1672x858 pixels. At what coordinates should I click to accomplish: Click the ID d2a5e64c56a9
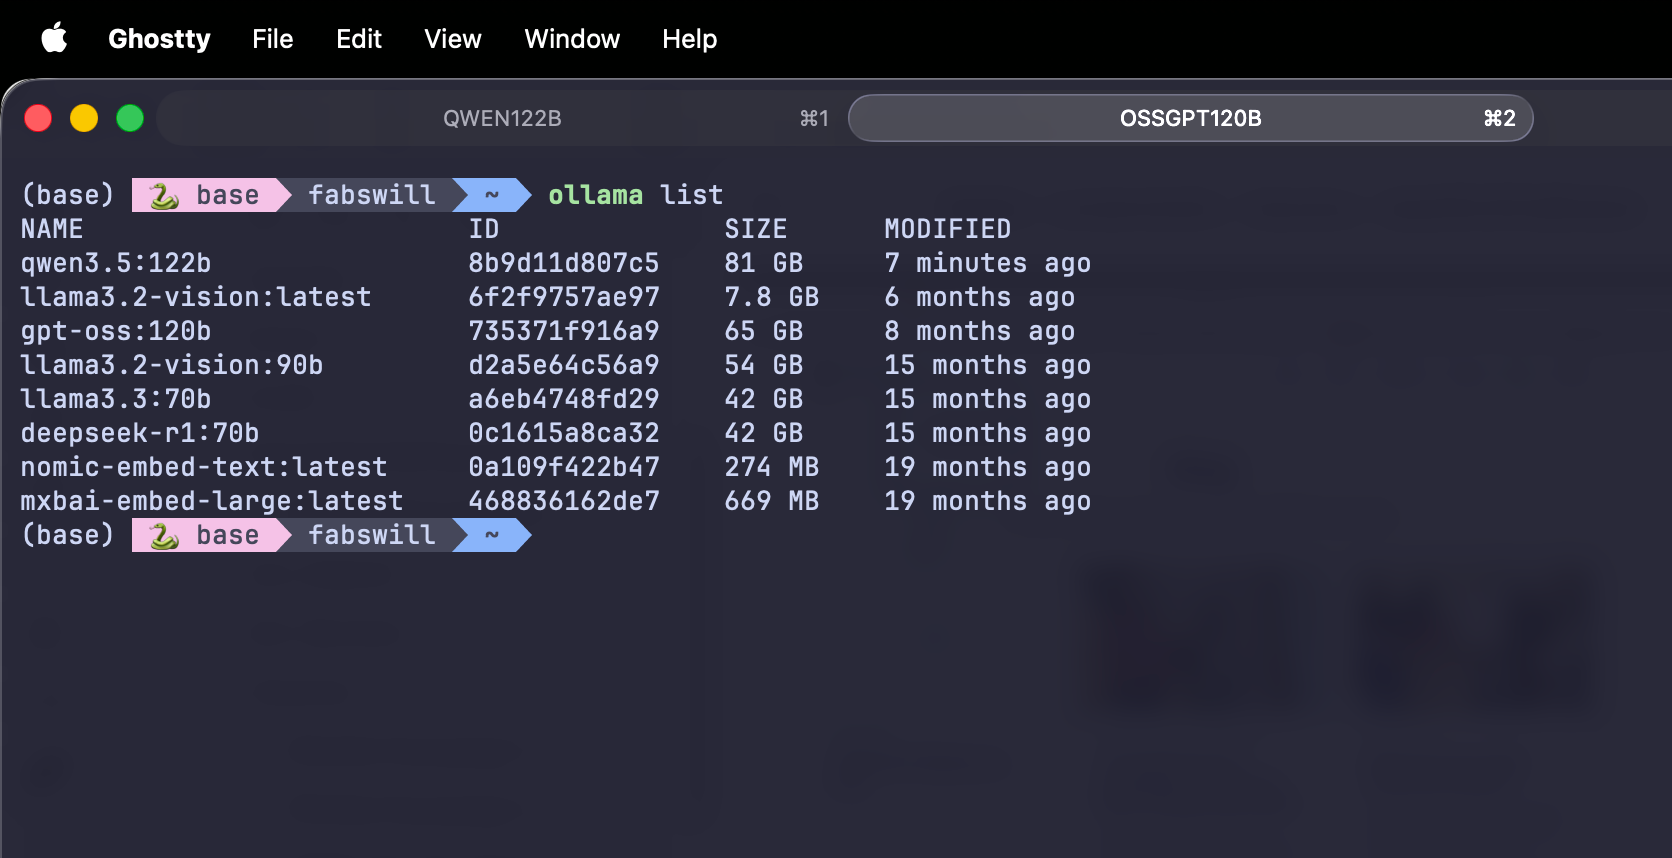[x=564, y=365]
